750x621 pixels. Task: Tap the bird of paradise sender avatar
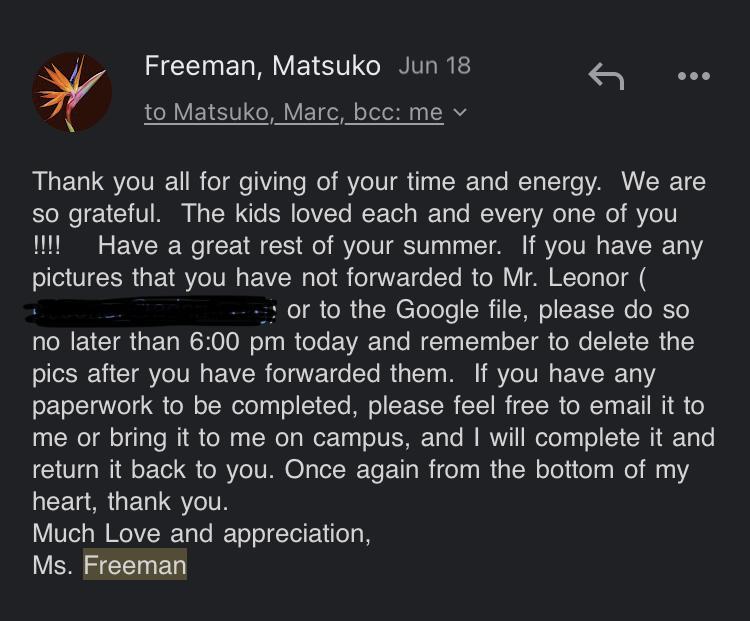click(x=72, y=92)
